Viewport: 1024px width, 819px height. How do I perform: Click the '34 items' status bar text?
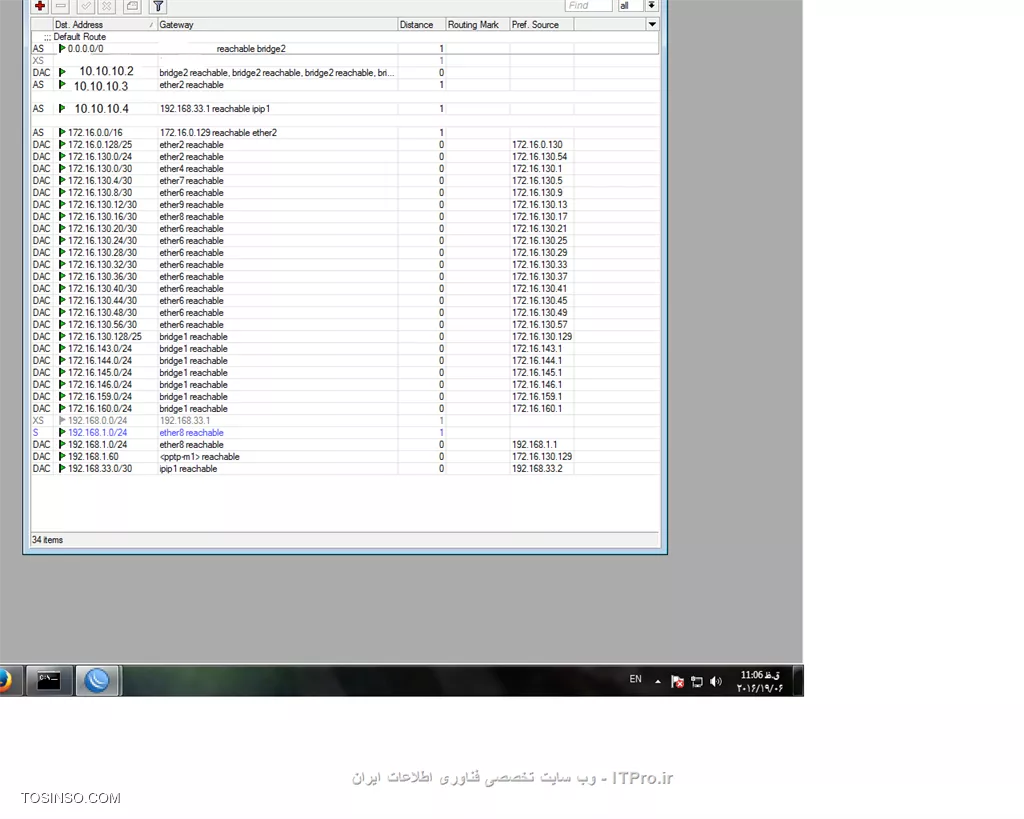[48, 539]
